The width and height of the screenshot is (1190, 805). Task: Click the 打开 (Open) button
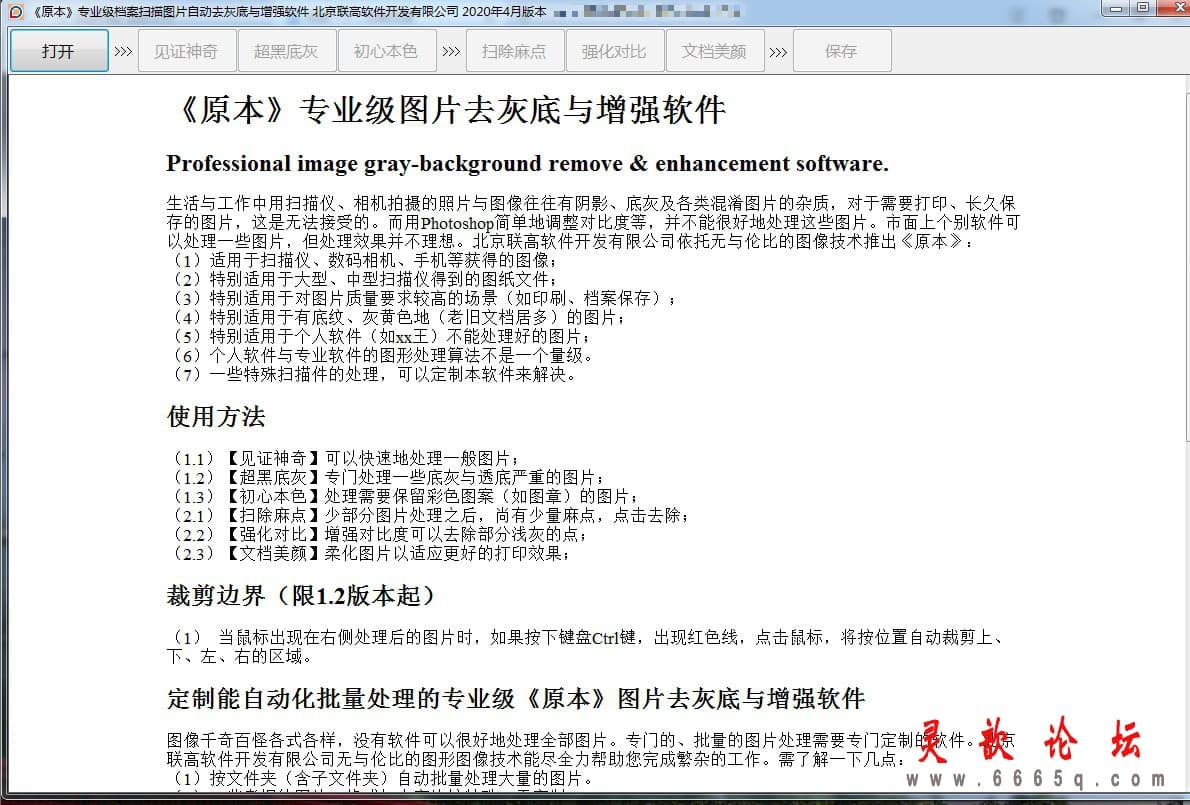click(x=59, y=51)
